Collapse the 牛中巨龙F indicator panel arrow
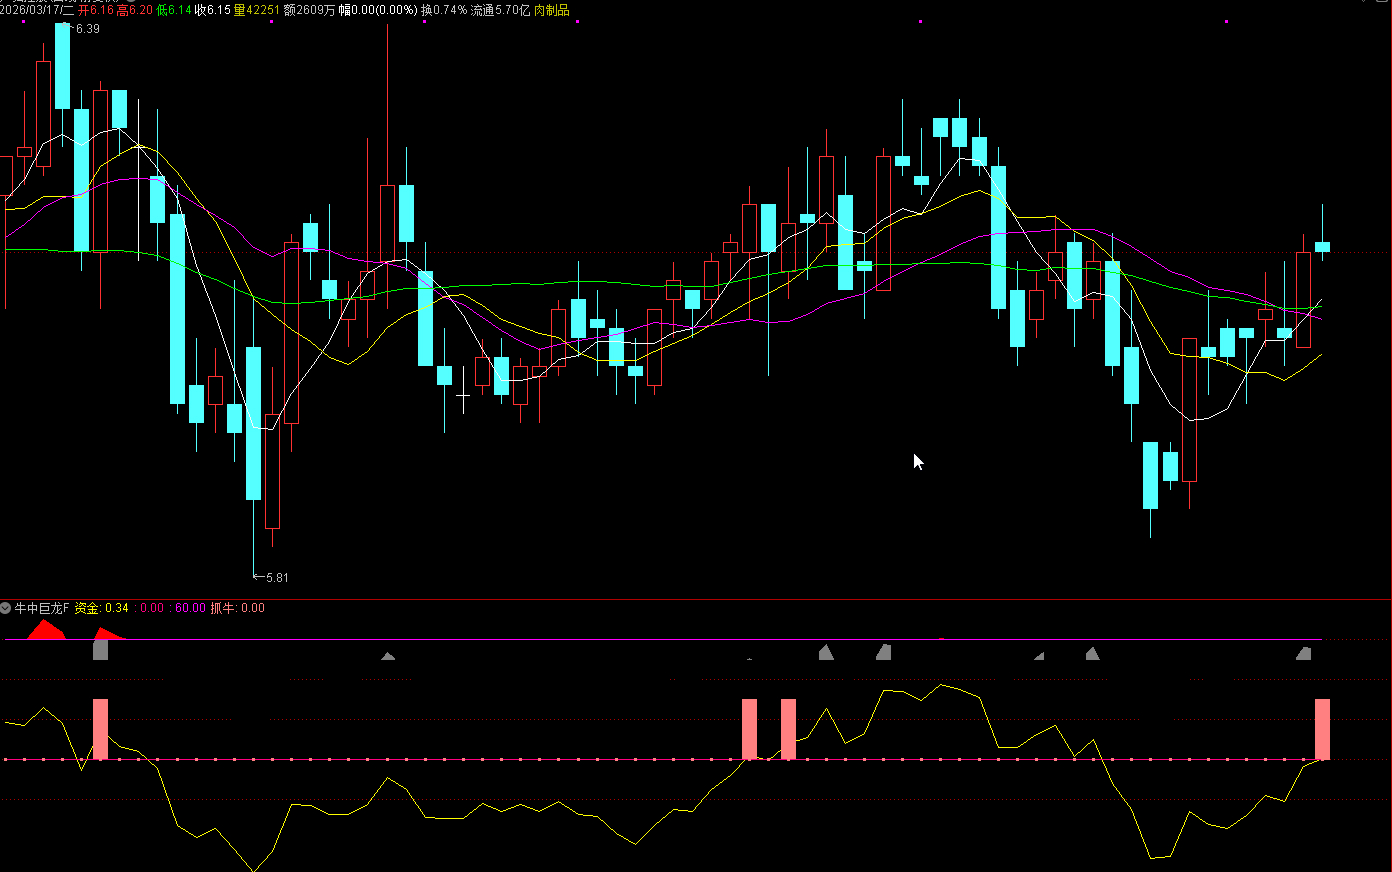The height and width of the screenshot is (872, 1392). pyautogui.click(x=6, y=608)
